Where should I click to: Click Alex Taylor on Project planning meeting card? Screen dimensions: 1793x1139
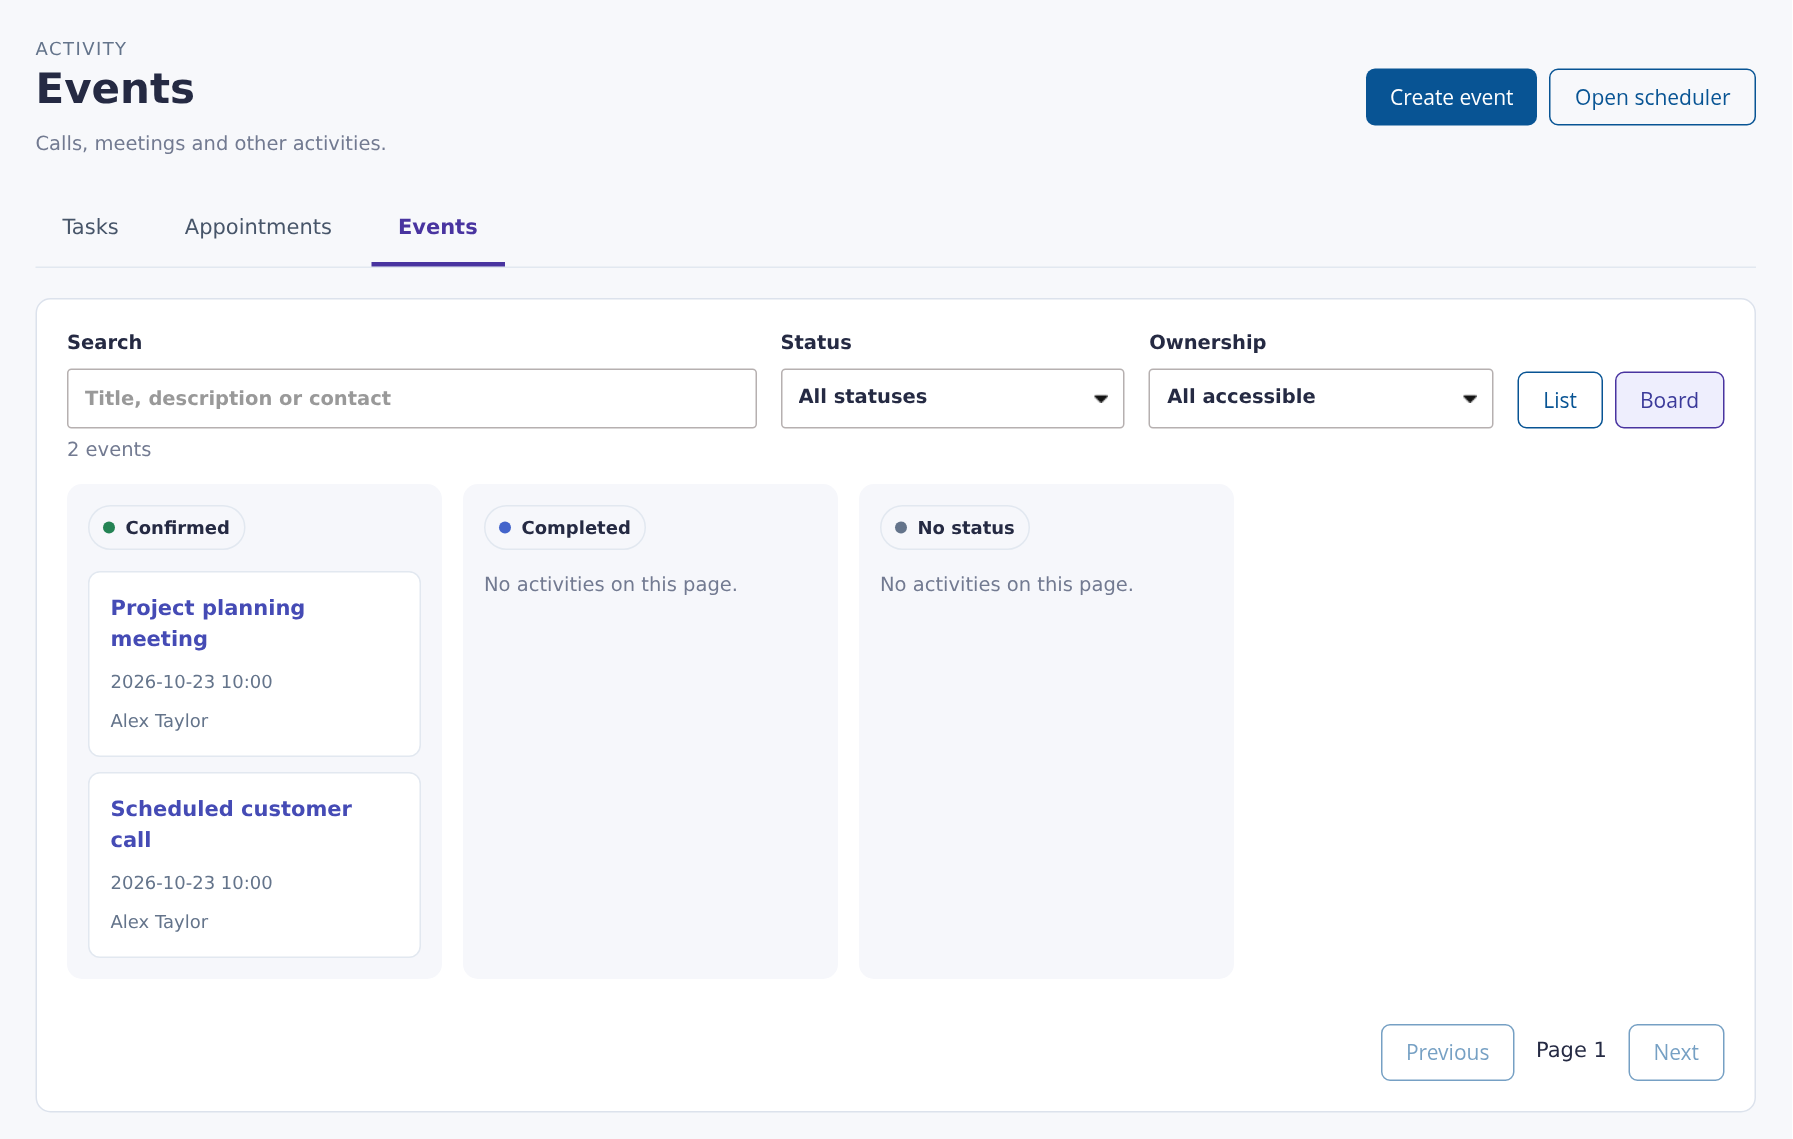[x=159, y=721]
